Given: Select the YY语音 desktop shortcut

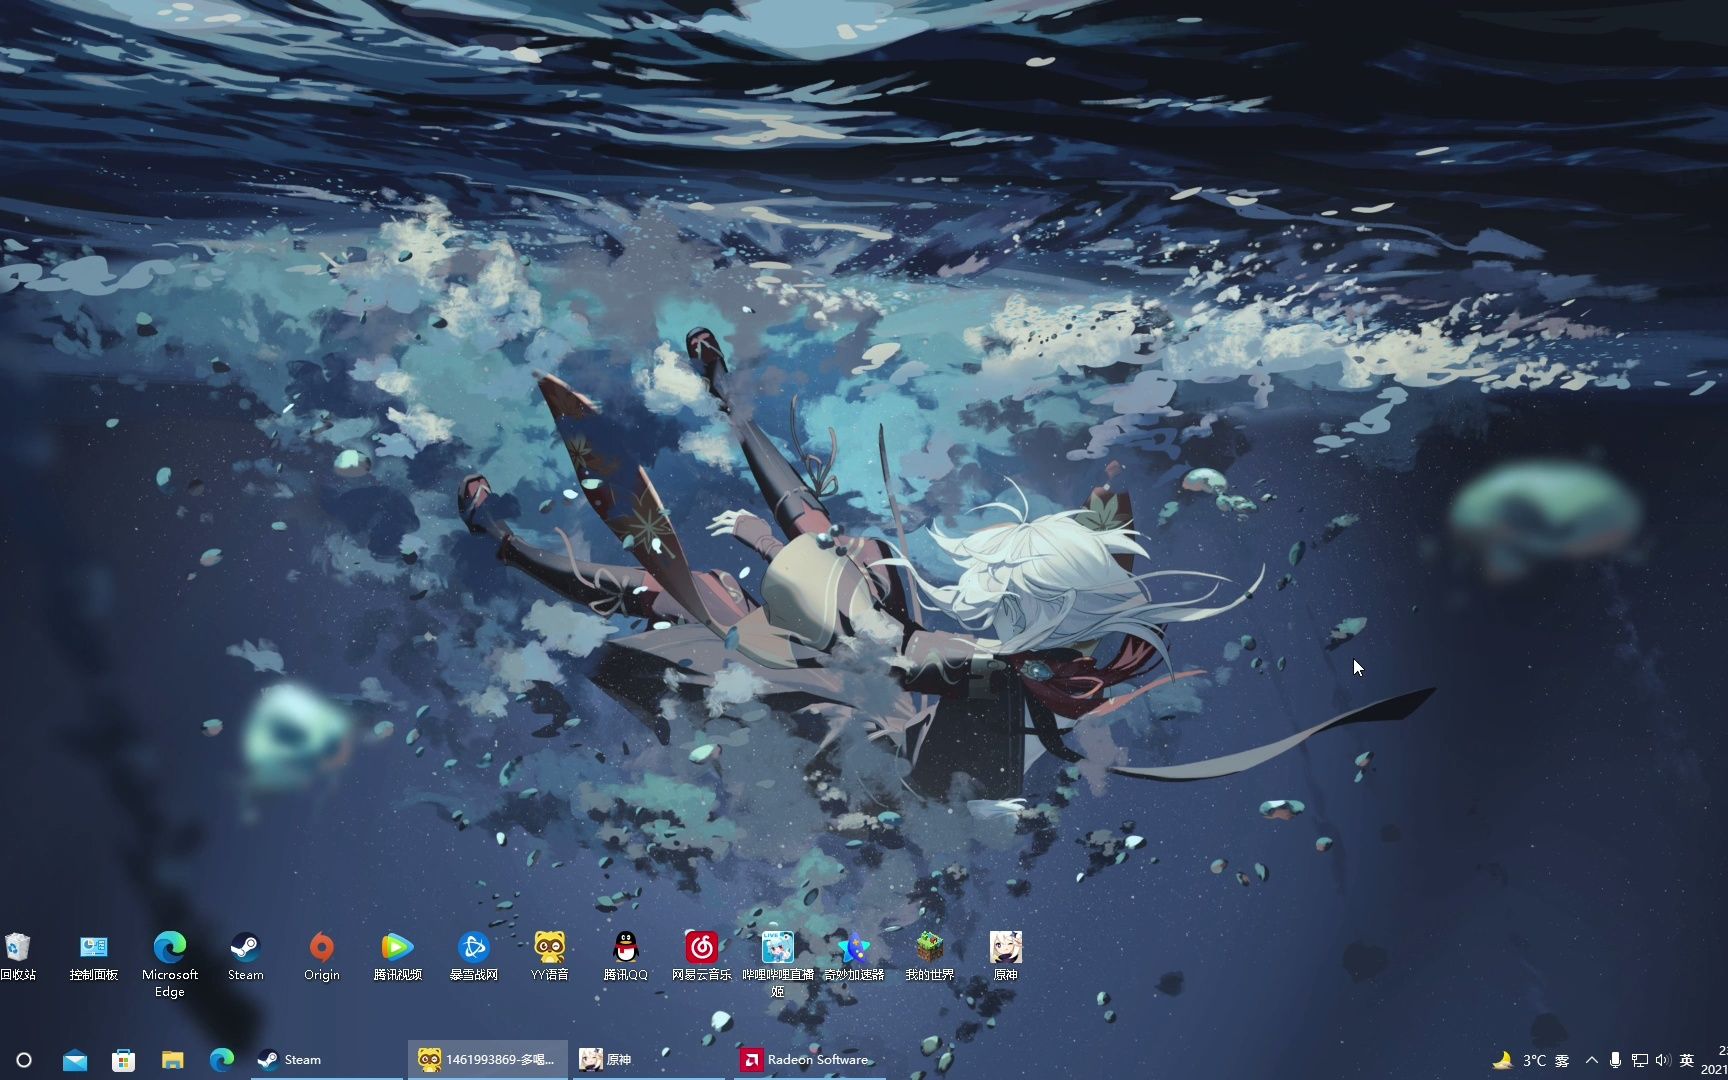Looking at the screenshot, I should (x=549, y=956).
